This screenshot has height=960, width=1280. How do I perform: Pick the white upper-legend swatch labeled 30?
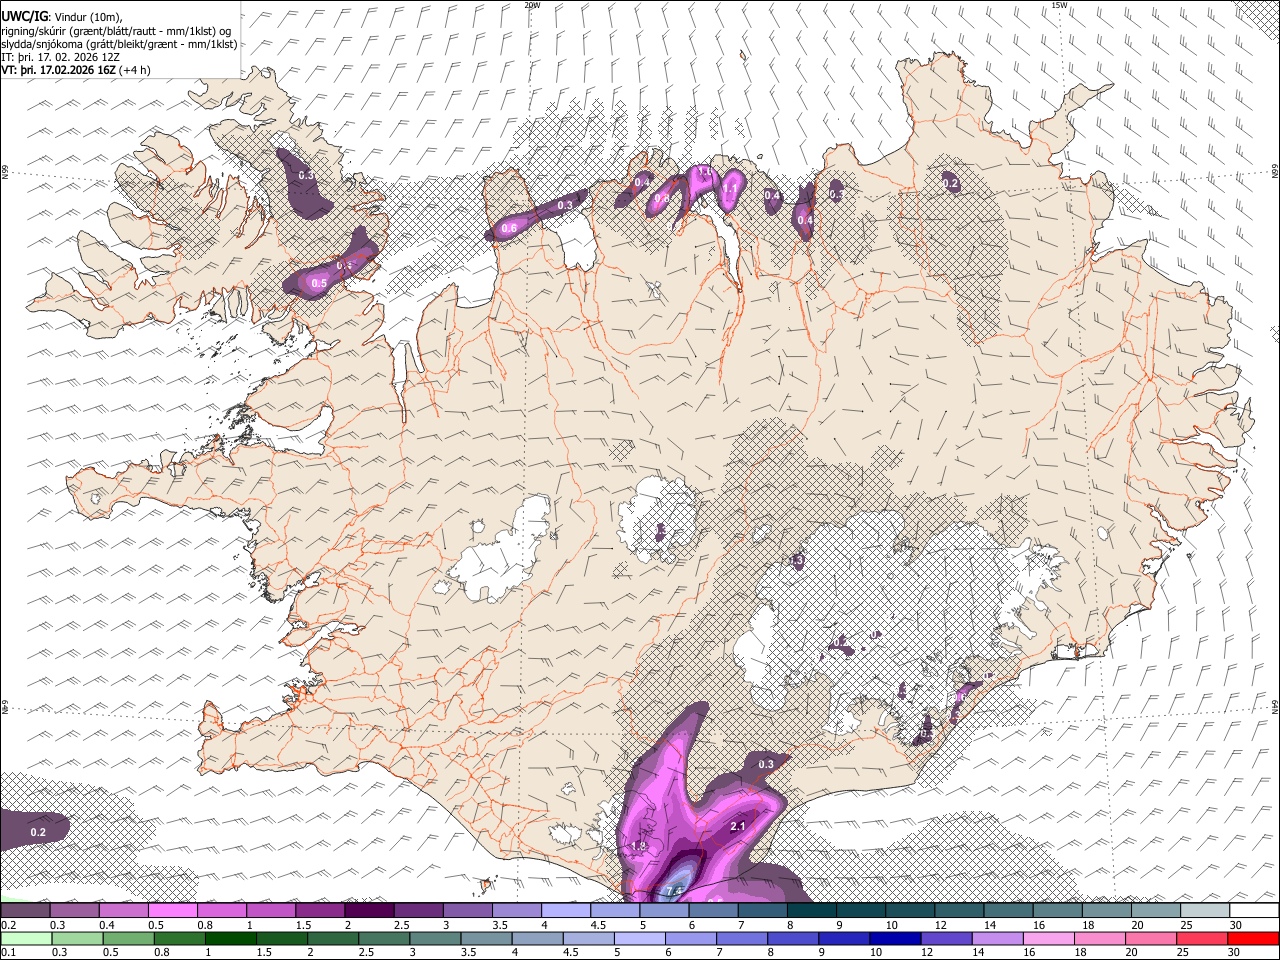(1254, 910)
